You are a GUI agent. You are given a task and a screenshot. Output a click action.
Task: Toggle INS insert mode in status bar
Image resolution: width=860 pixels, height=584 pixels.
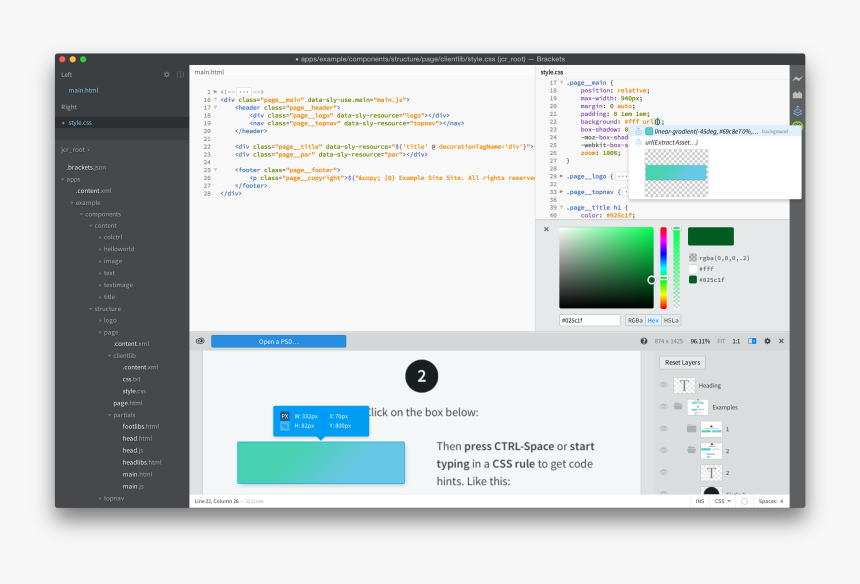(700, 501)
